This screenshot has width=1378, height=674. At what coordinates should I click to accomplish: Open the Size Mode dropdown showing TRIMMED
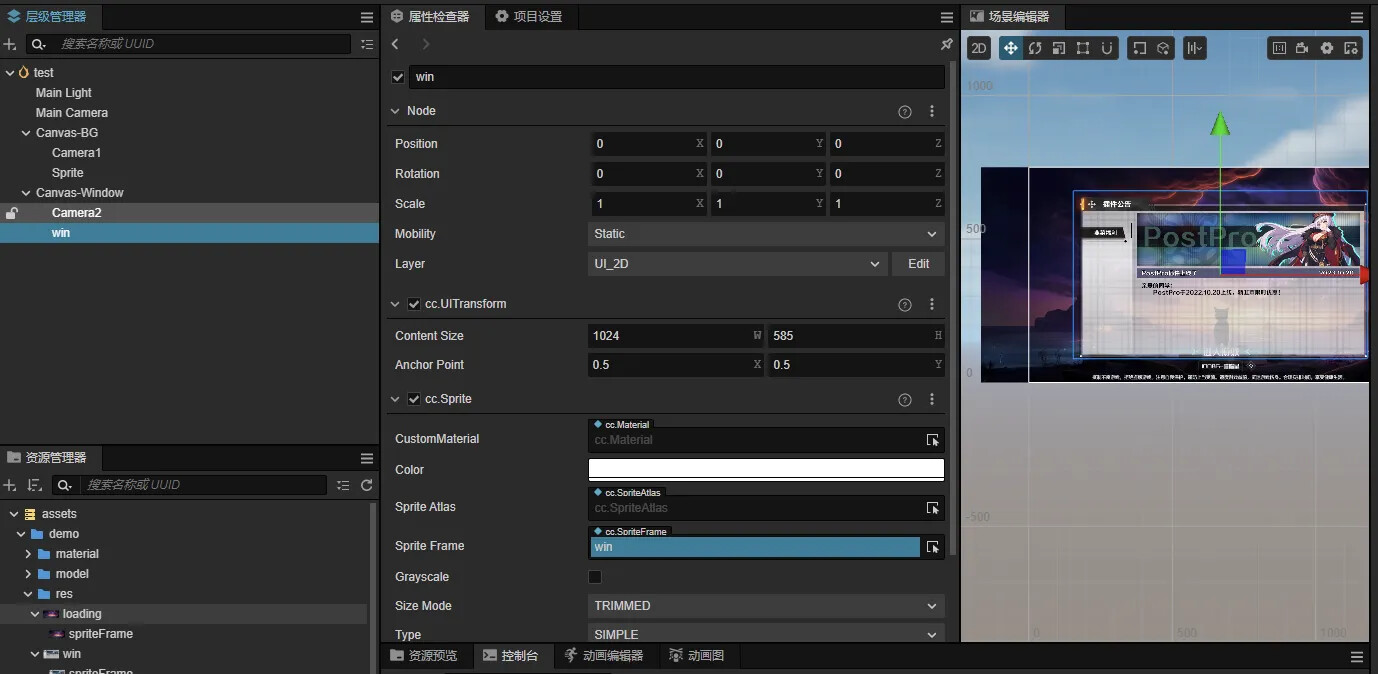point(766,606)
